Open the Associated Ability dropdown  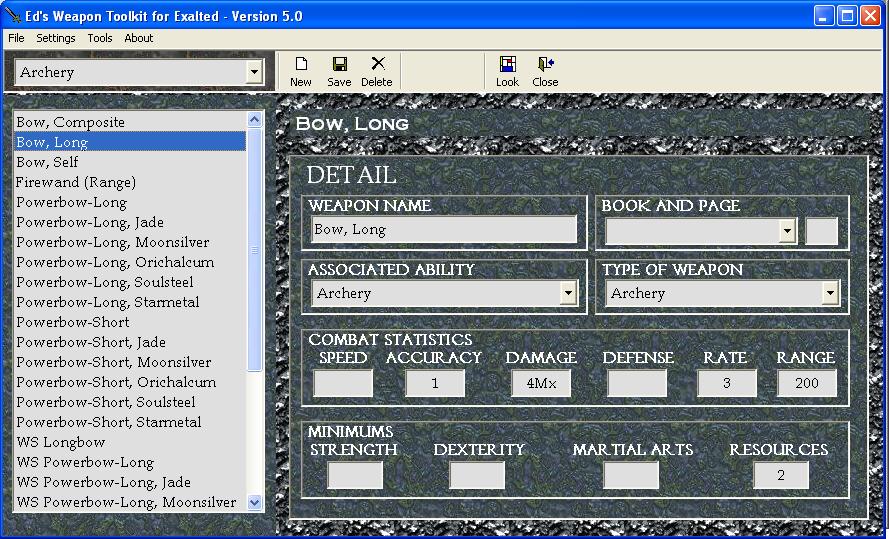pyautogui.click(x=568, y=293)
